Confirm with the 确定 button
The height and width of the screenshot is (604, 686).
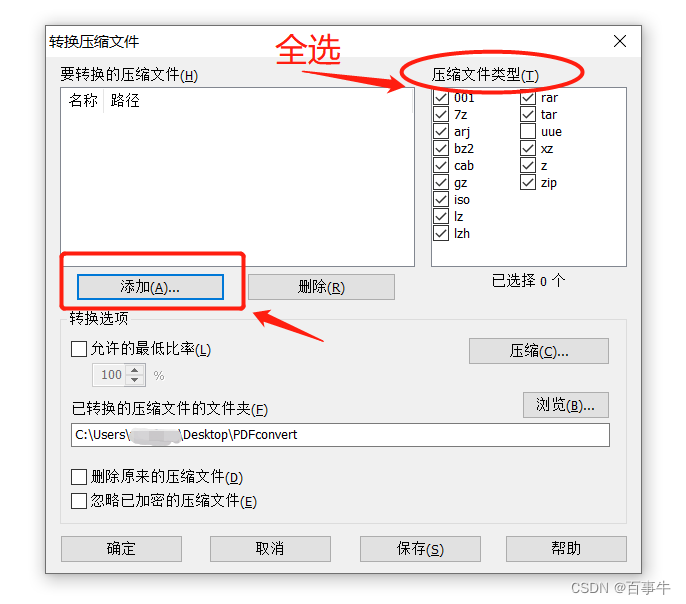[121, 548]
